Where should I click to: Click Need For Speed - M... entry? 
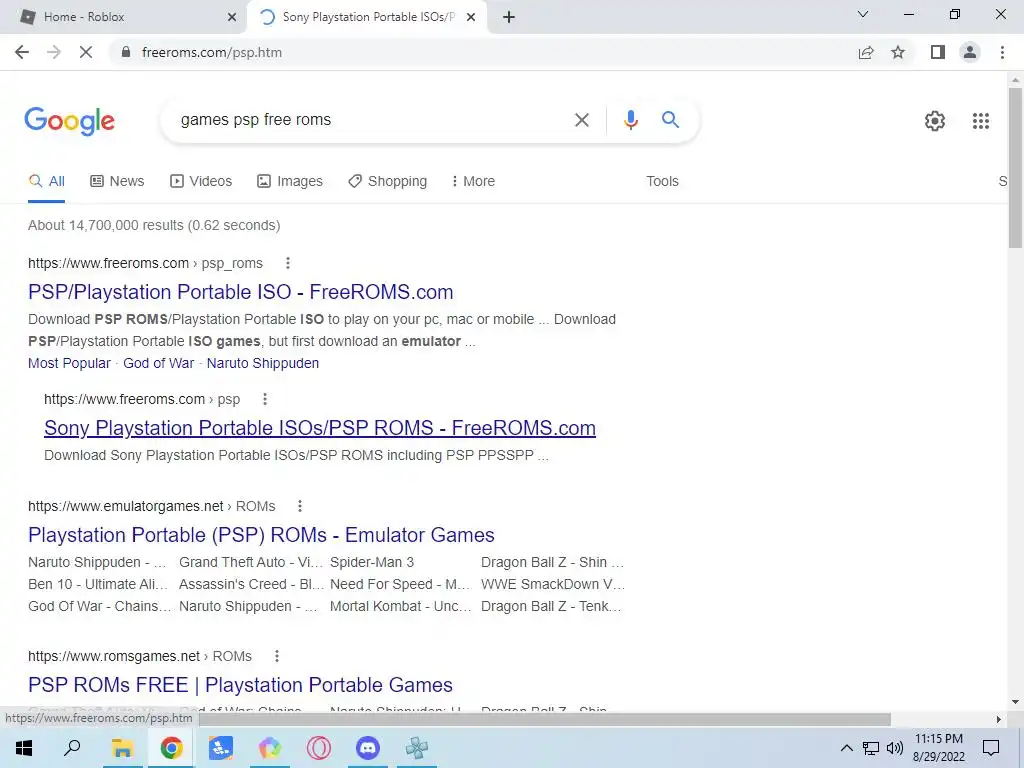click(400, 584)
